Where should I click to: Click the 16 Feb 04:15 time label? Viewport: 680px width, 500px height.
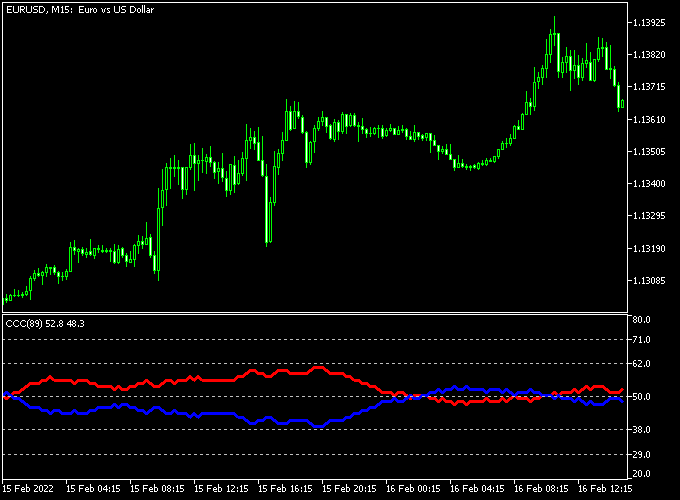click(x=477, y=489)
